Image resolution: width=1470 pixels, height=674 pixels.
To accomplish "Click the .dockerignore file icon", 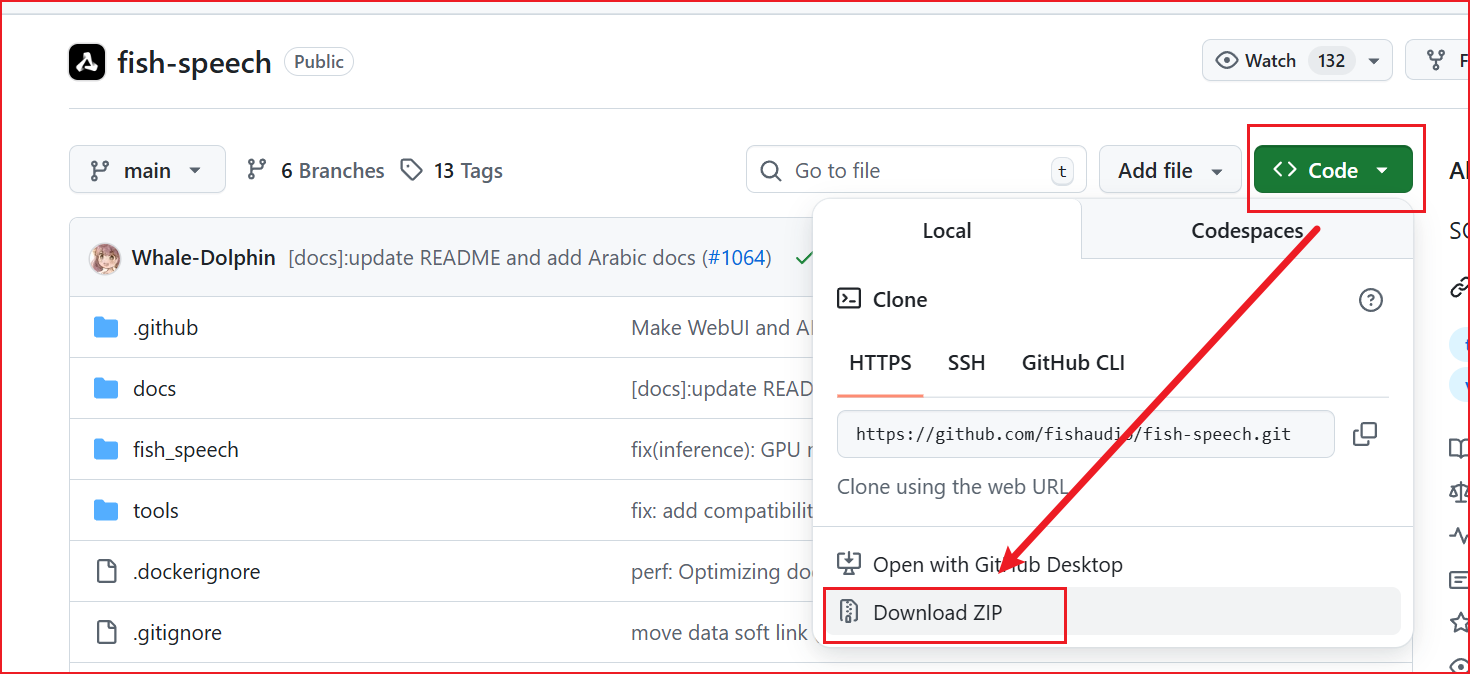I will pyautogui.click(x=106, y=571).
